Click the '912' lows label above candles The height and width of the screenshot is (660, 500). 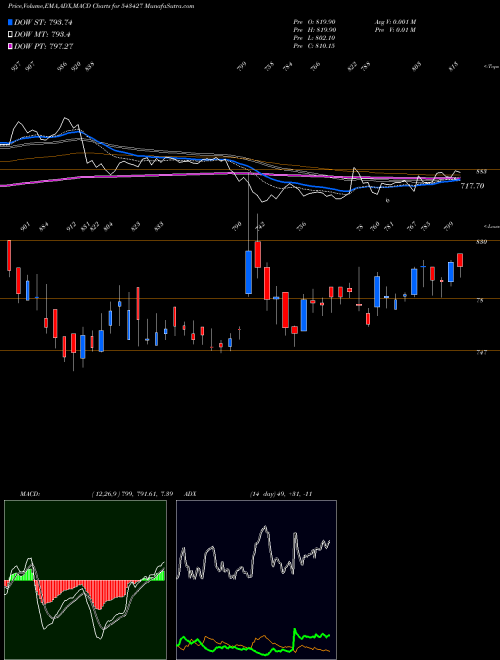72,227
